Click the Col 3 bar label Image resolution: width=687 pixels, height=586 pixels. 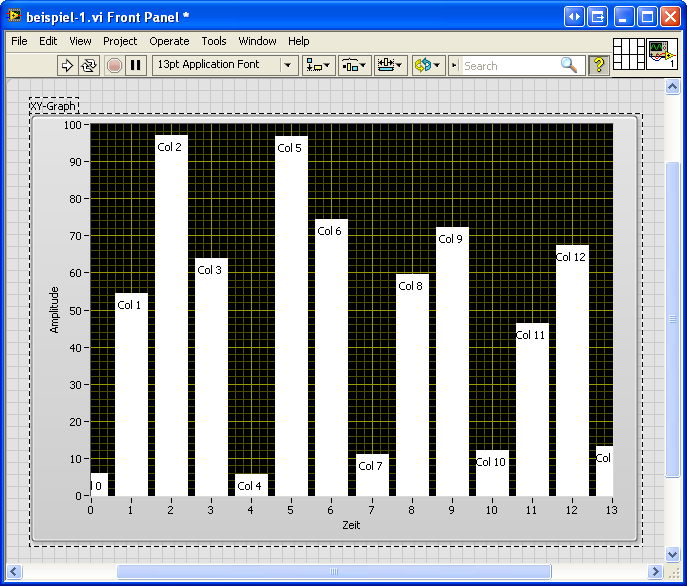pyautogui.click(x=209, y=270)
